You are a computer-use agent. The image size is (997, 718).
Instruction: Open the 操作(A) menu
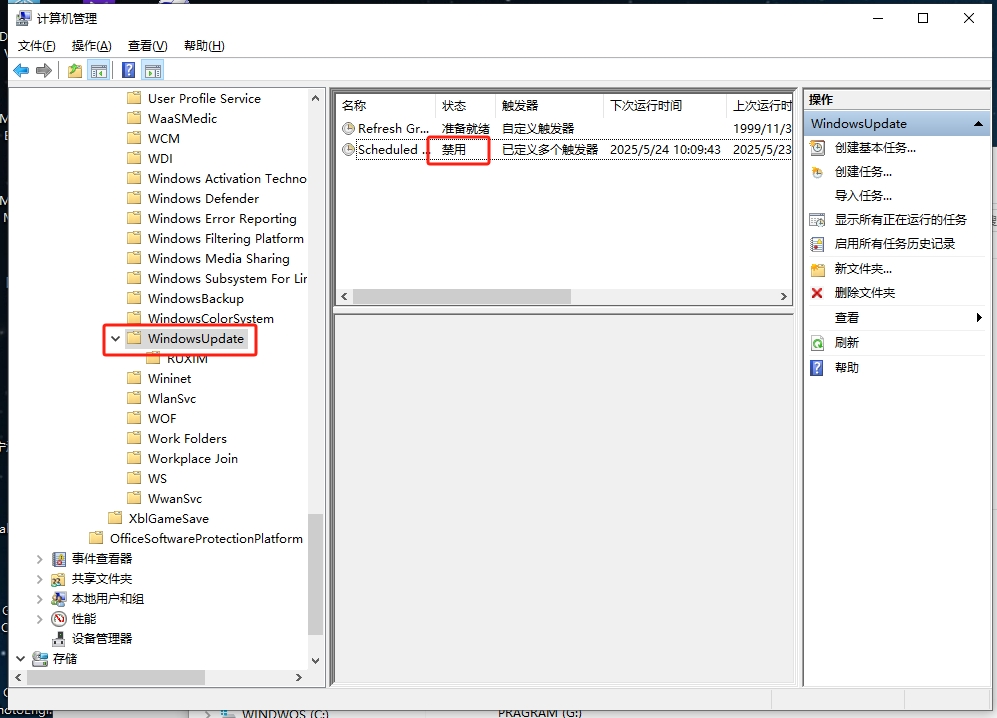click(x=91, y=46)
